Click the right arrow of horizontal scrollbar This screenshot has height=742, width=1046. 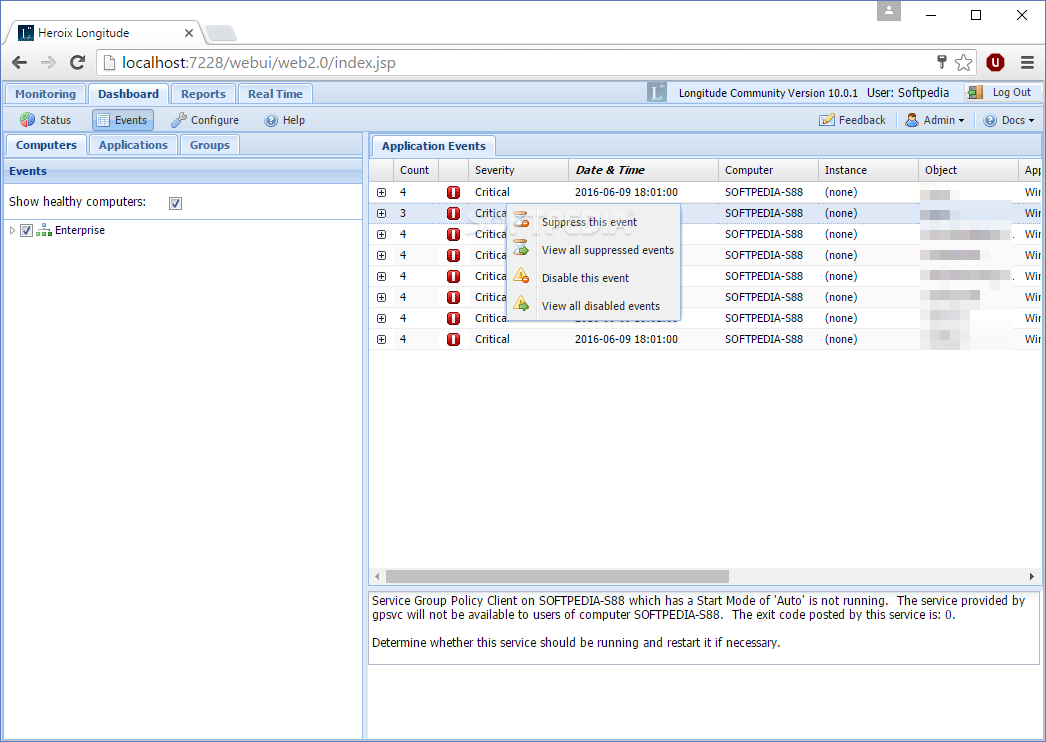[1032, 576]
